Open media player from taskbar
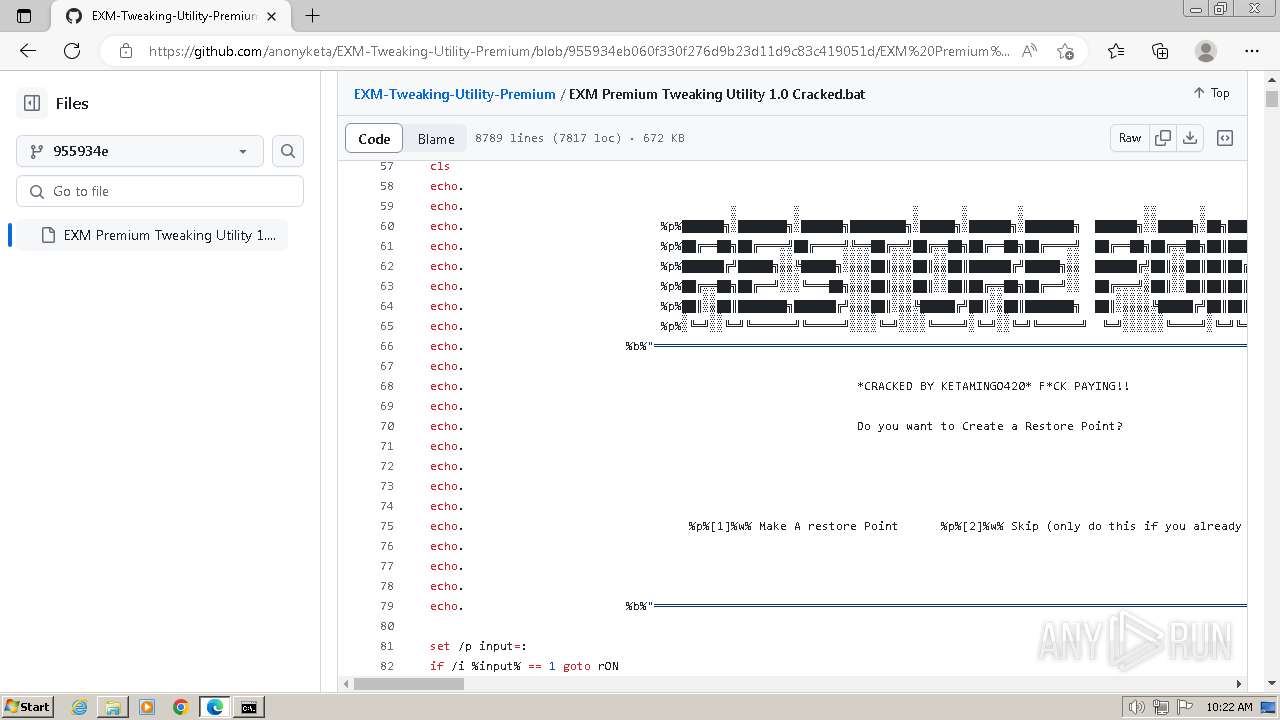Viewport: 1280px width, 720px height. (x=147, y=707)
